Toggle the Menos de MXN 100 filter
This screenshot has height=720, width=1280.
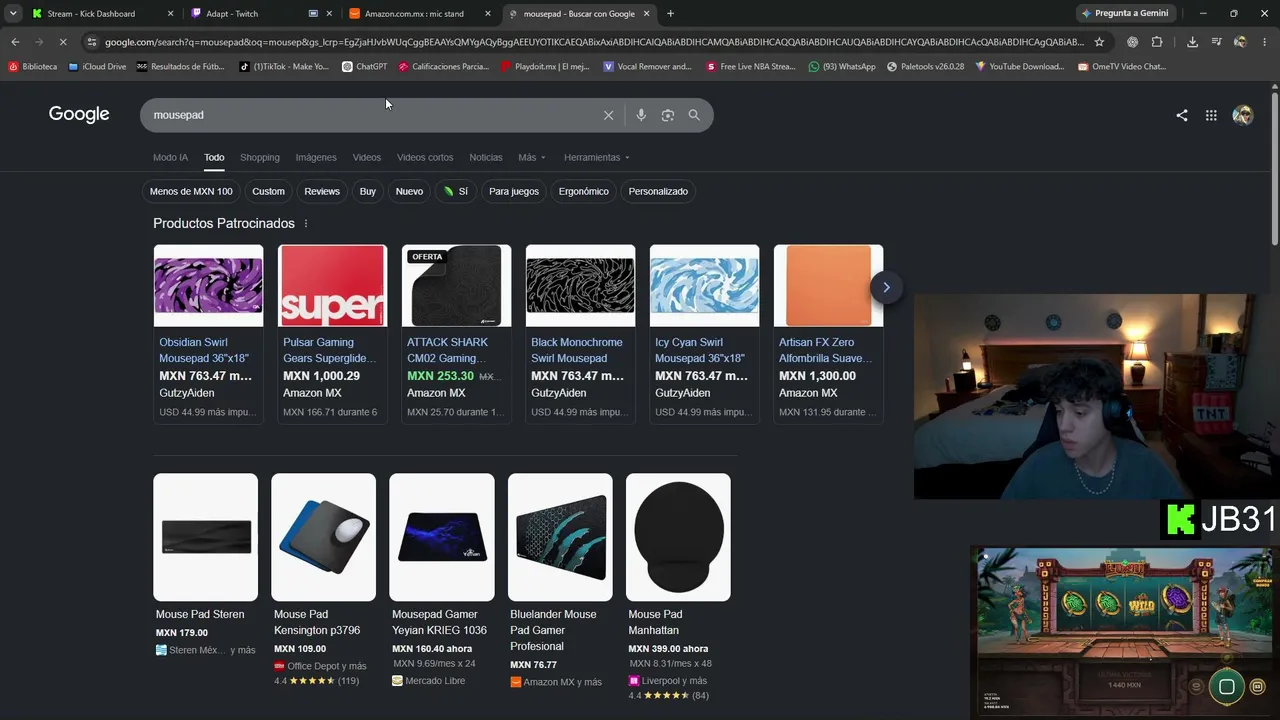(x=191, y=191)
